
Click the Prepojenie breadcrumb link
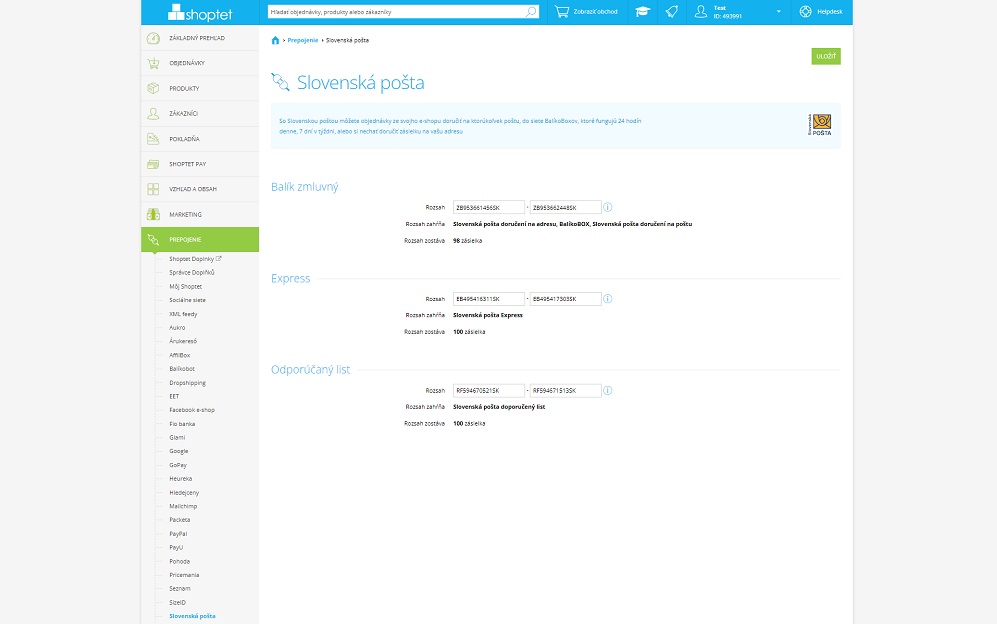tap(303, 40)
